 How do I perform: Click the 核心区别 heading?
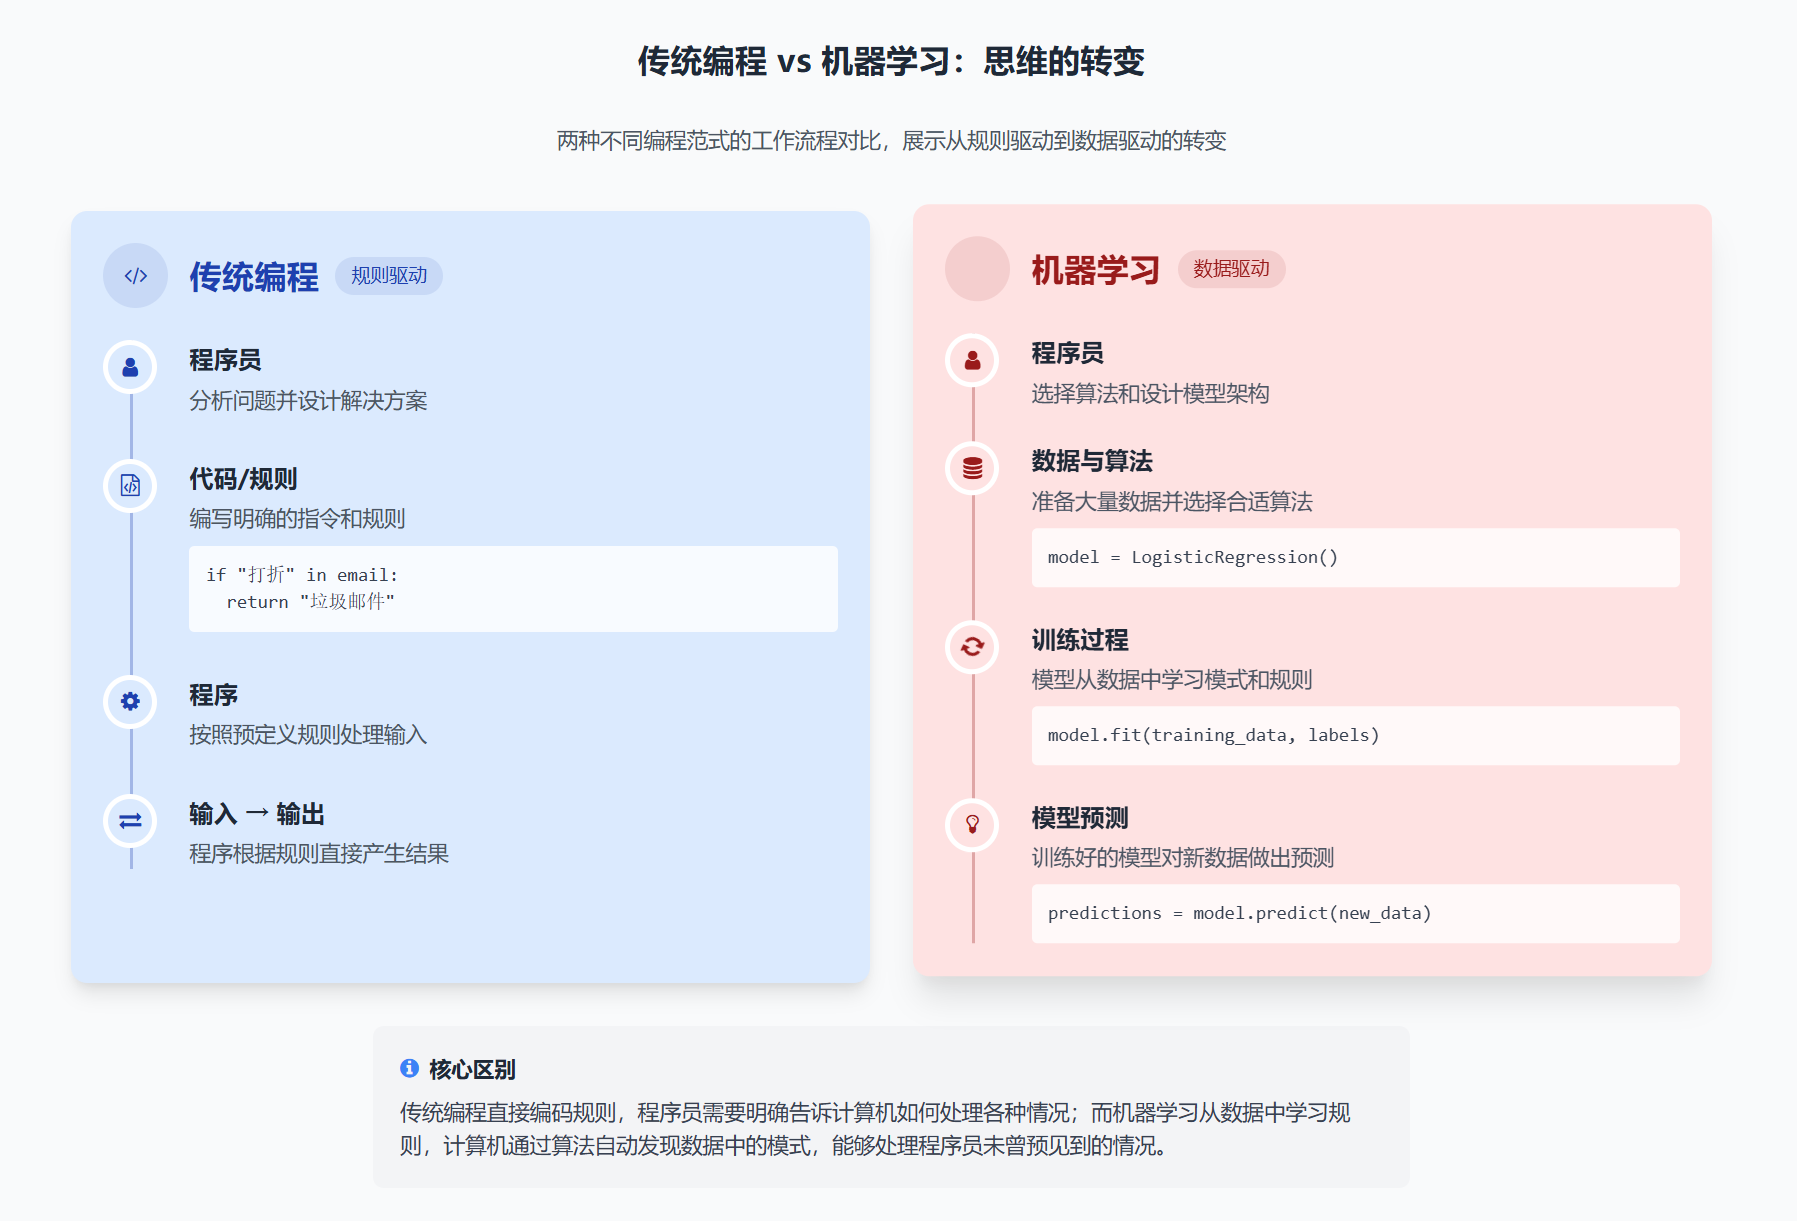pos(472,1069)
